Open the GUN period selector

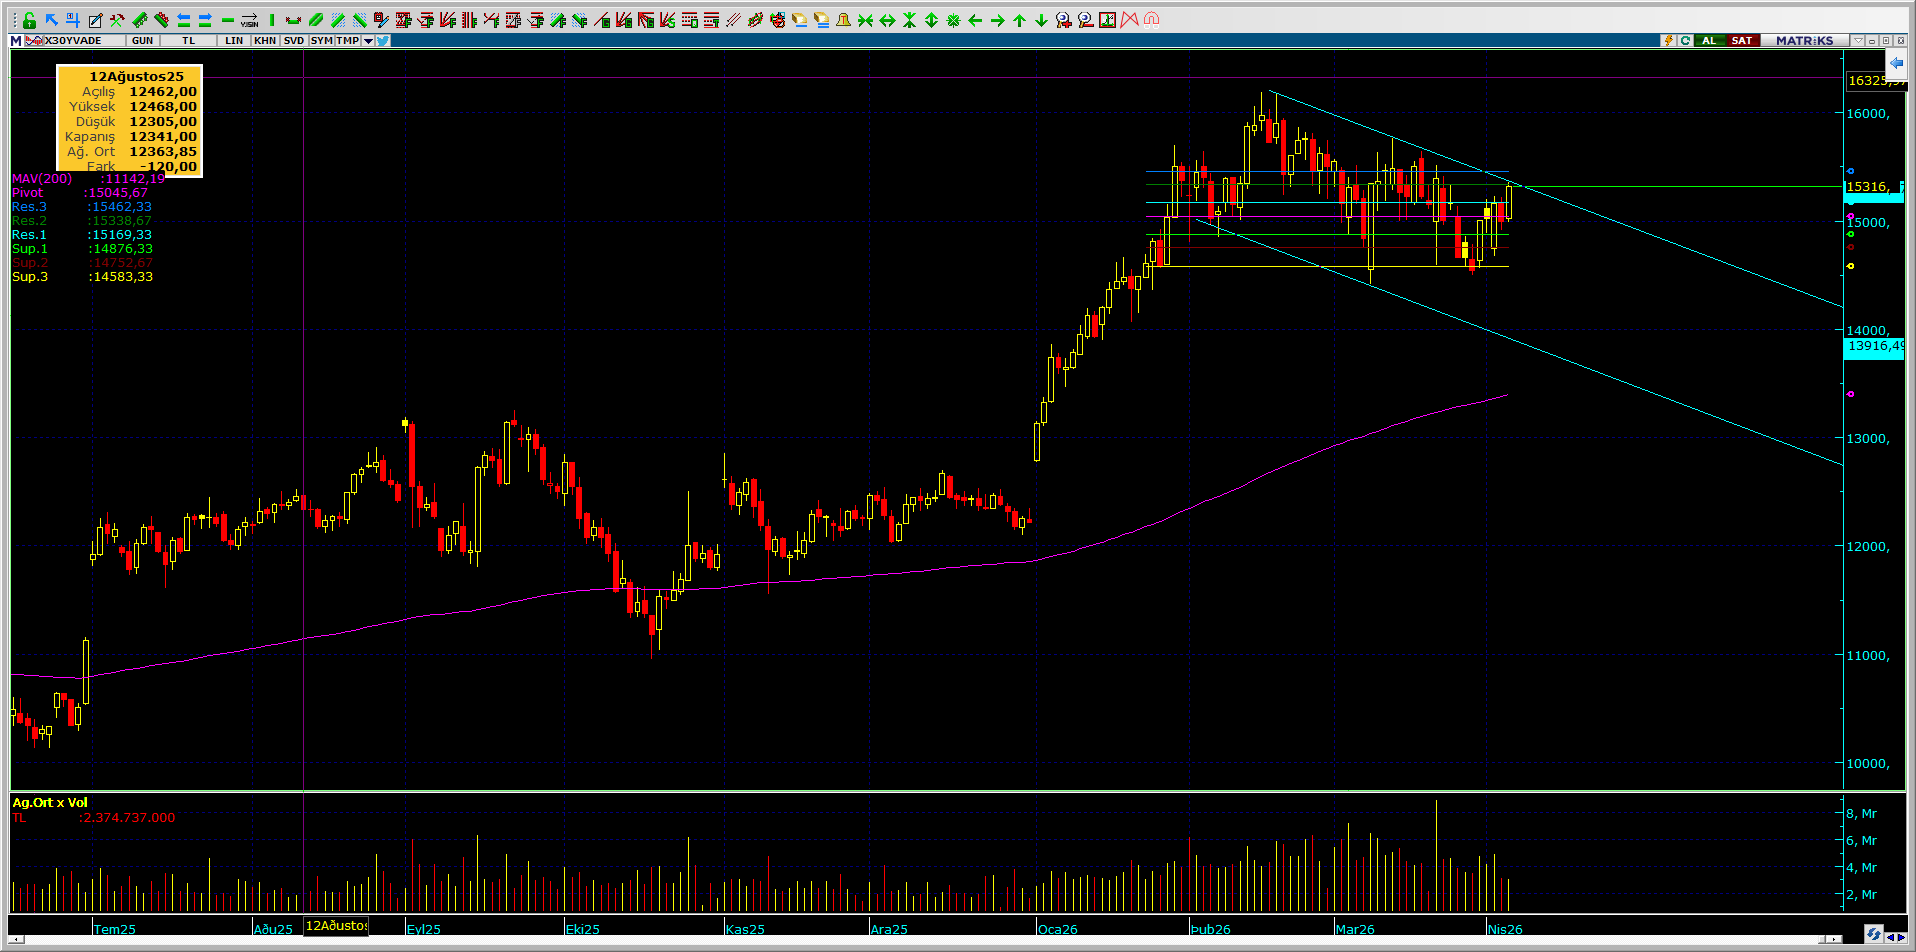point(142,41)
